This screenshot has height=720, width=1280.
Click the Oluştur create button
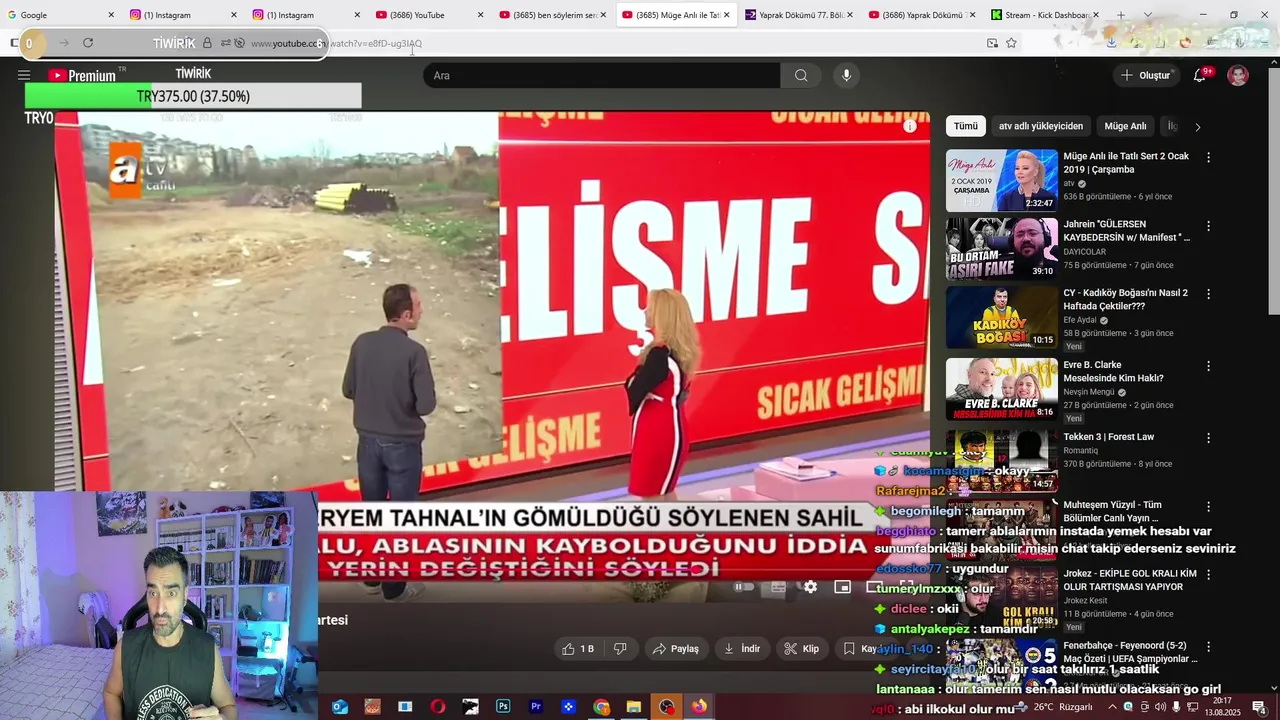1145,75
